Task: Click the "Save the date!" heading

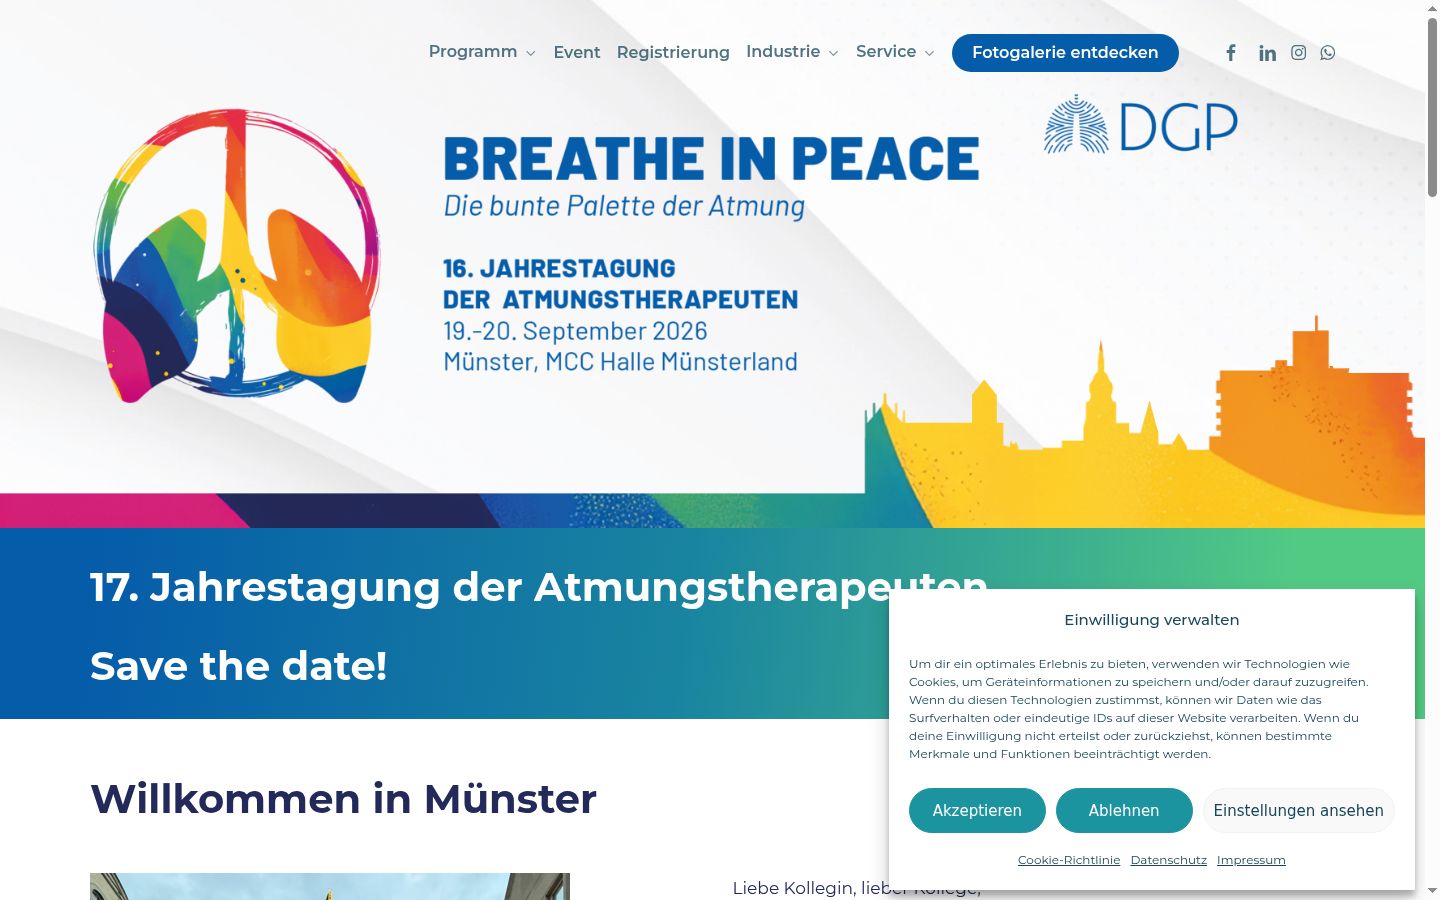Action: [x=238, y=666]
